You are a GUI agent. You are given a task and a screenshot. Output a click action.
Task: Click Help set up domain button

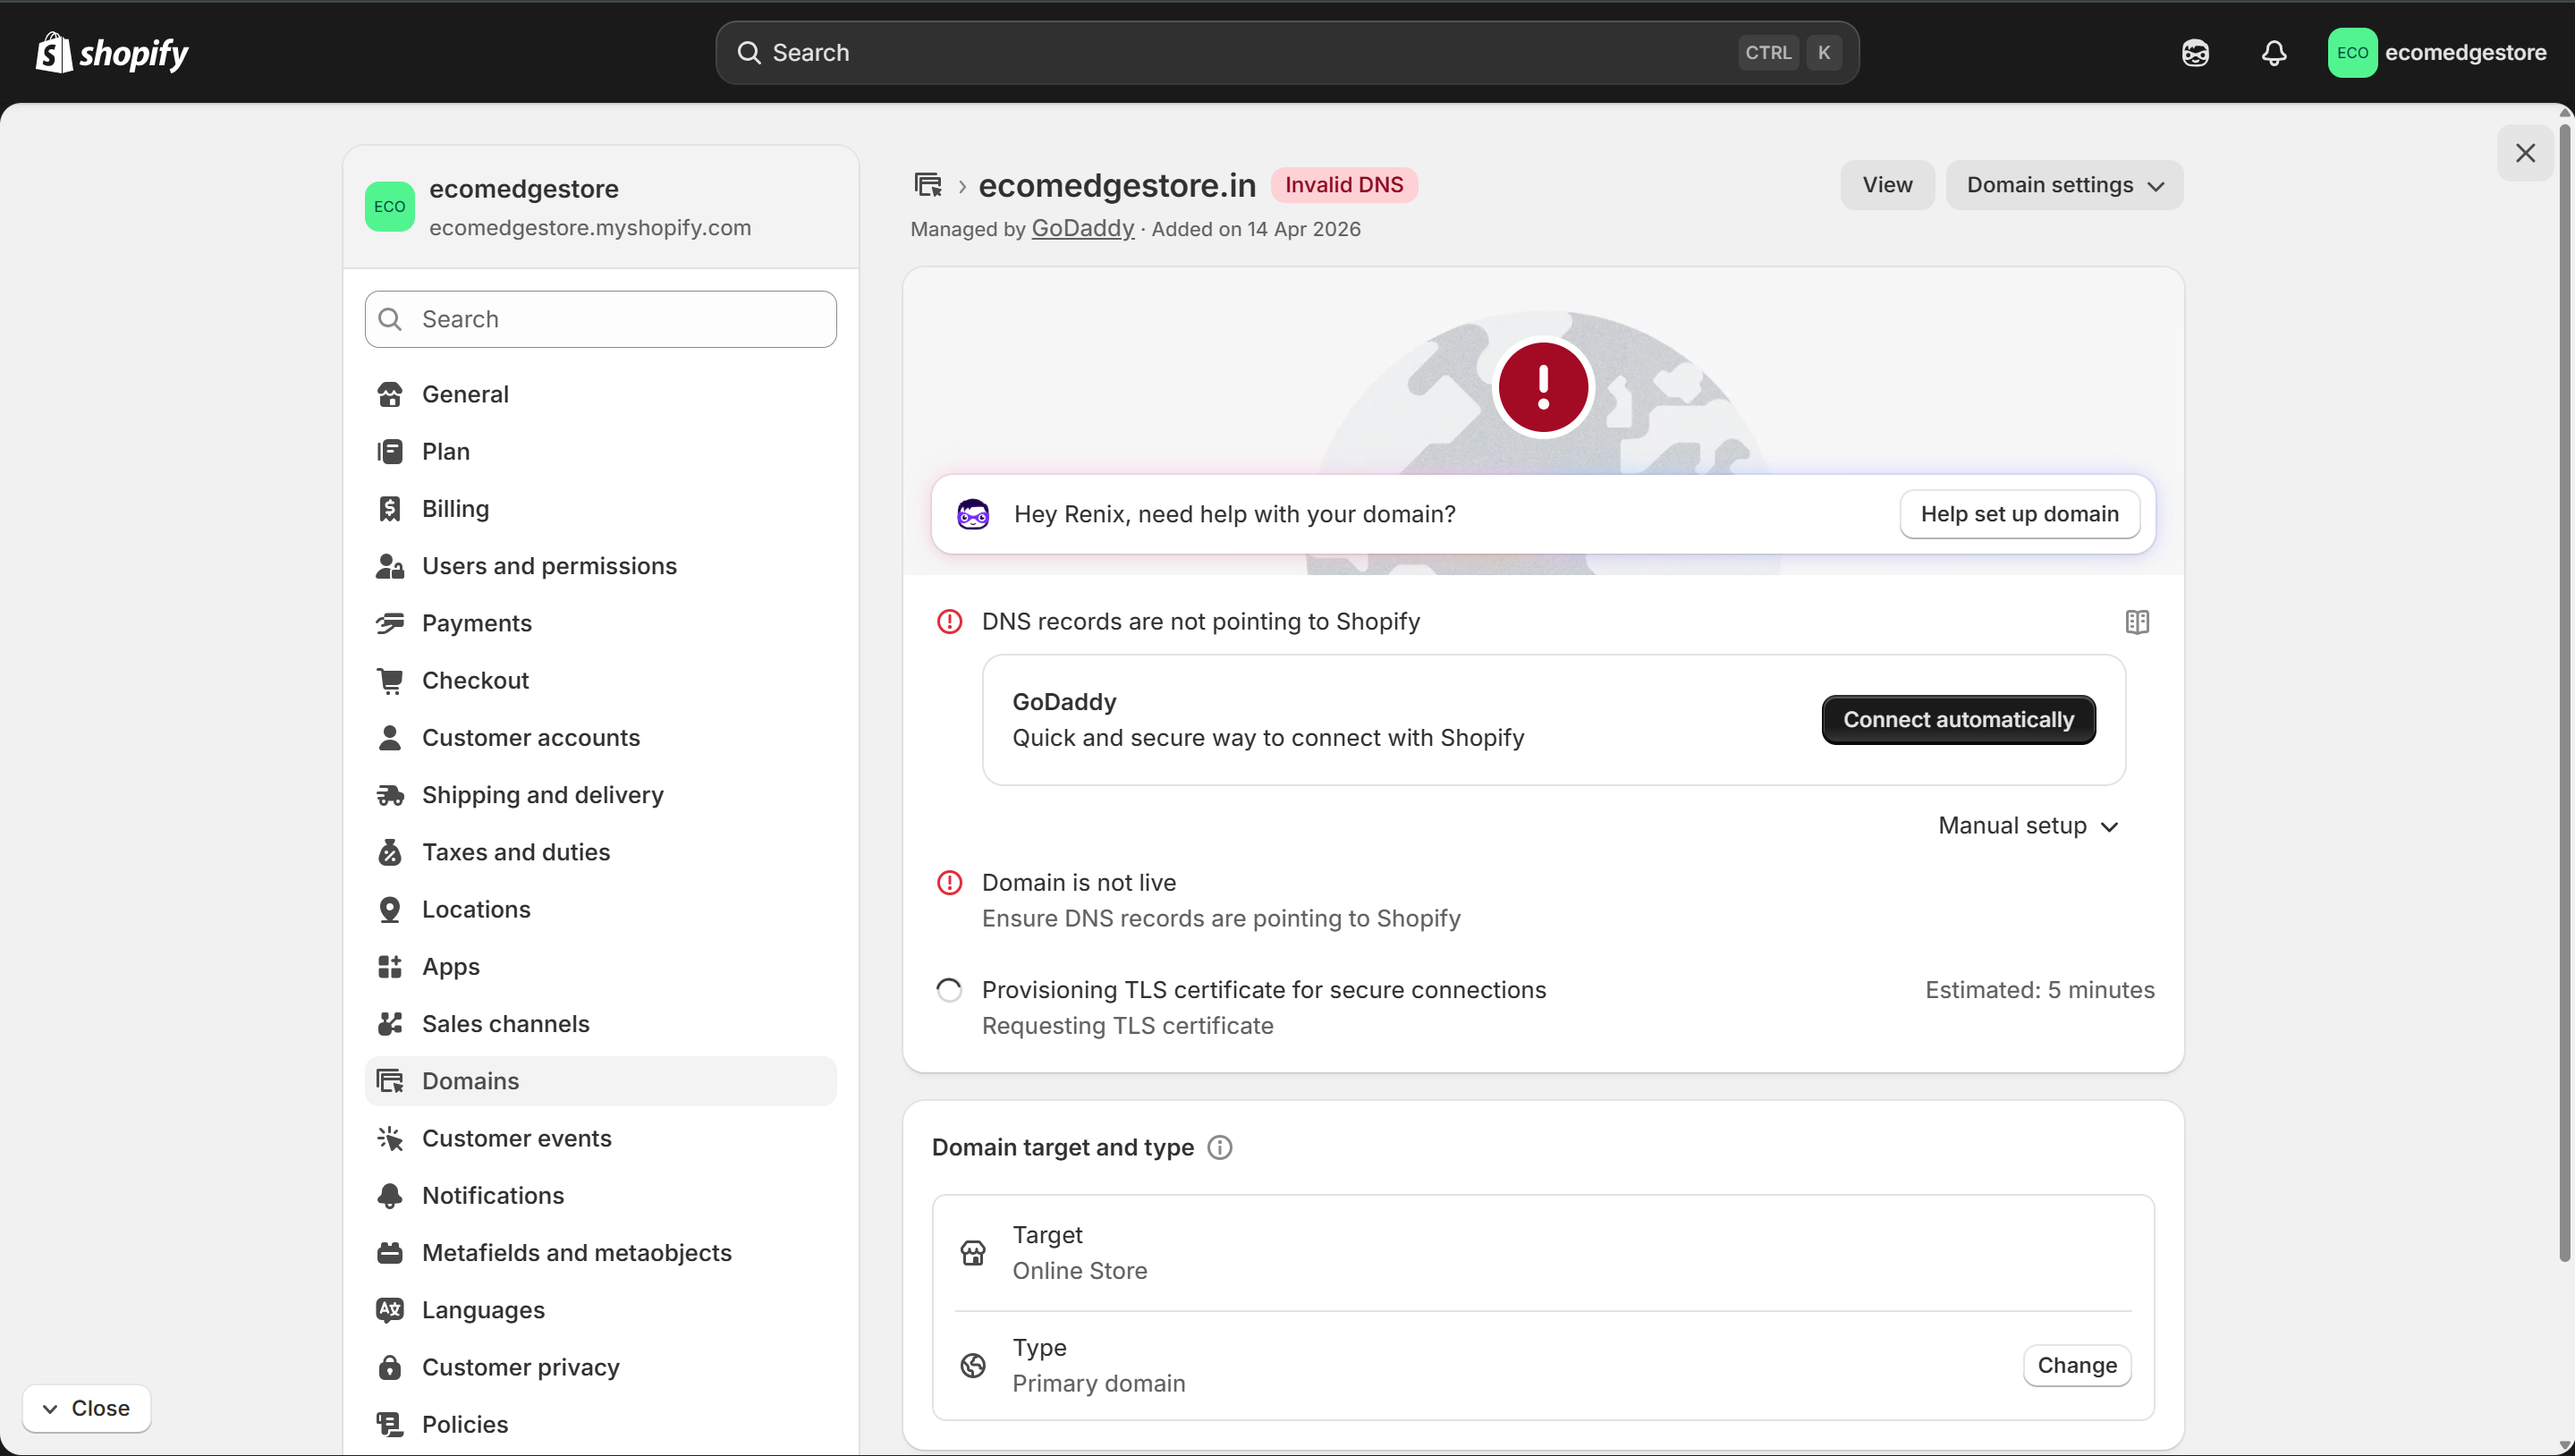[2019, 514]
